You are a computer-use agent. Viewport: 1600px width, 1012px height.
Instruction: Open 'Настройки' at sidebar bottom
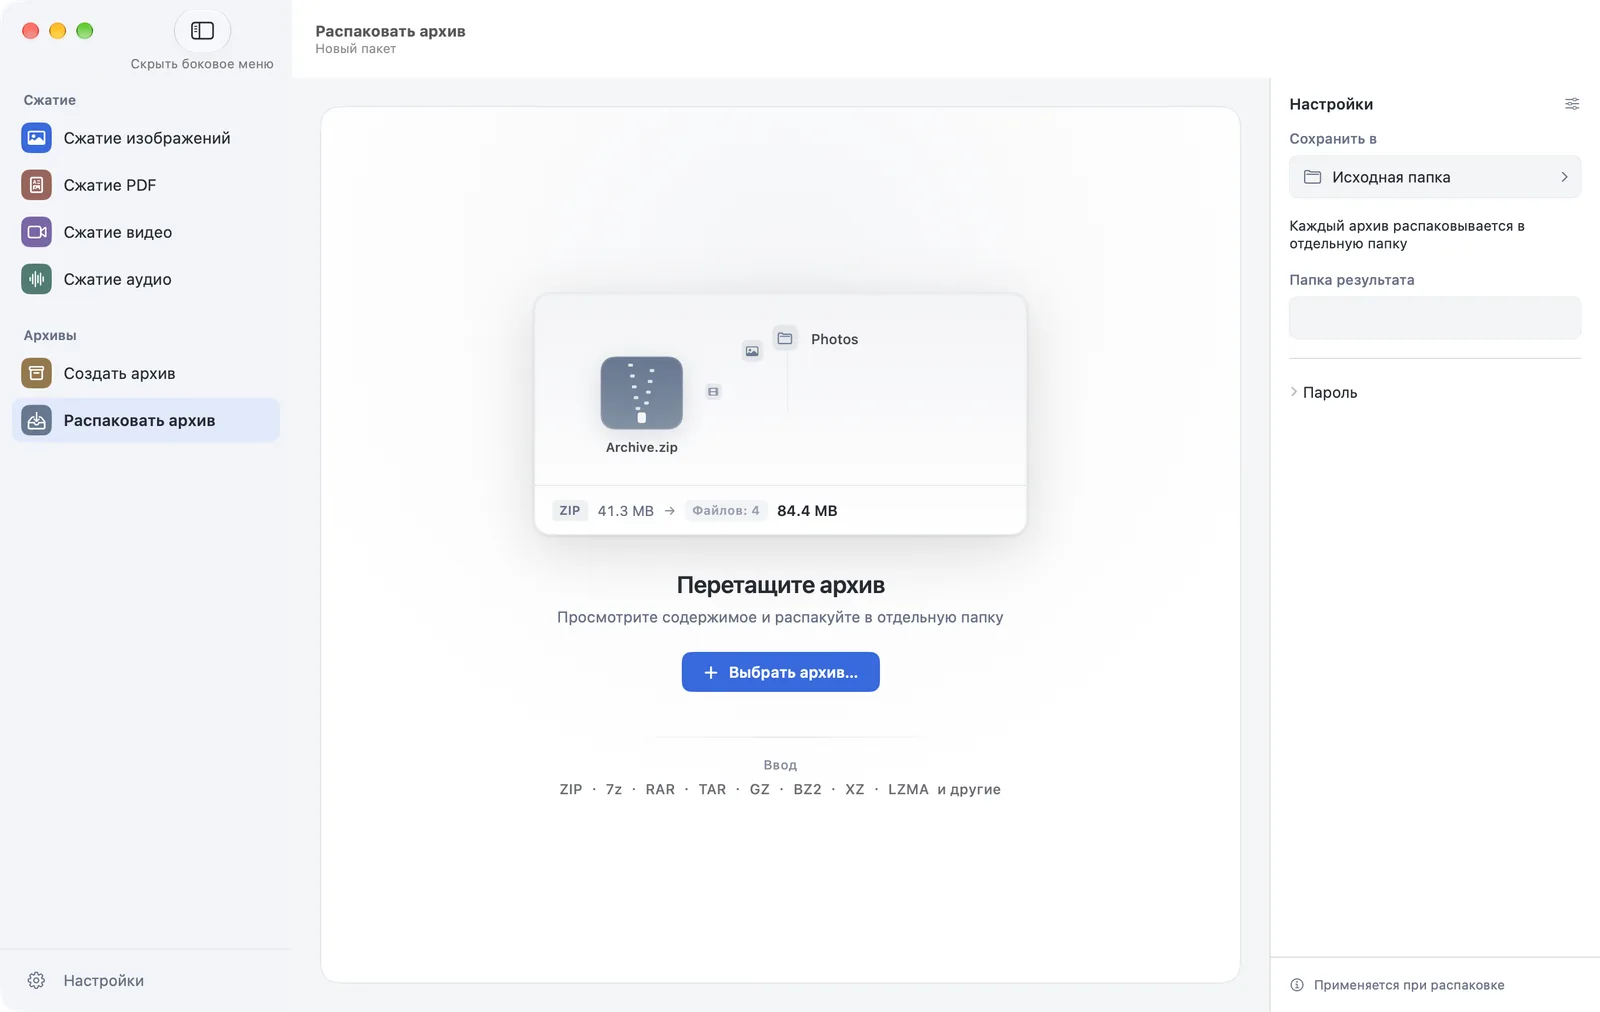pos(104,980)
